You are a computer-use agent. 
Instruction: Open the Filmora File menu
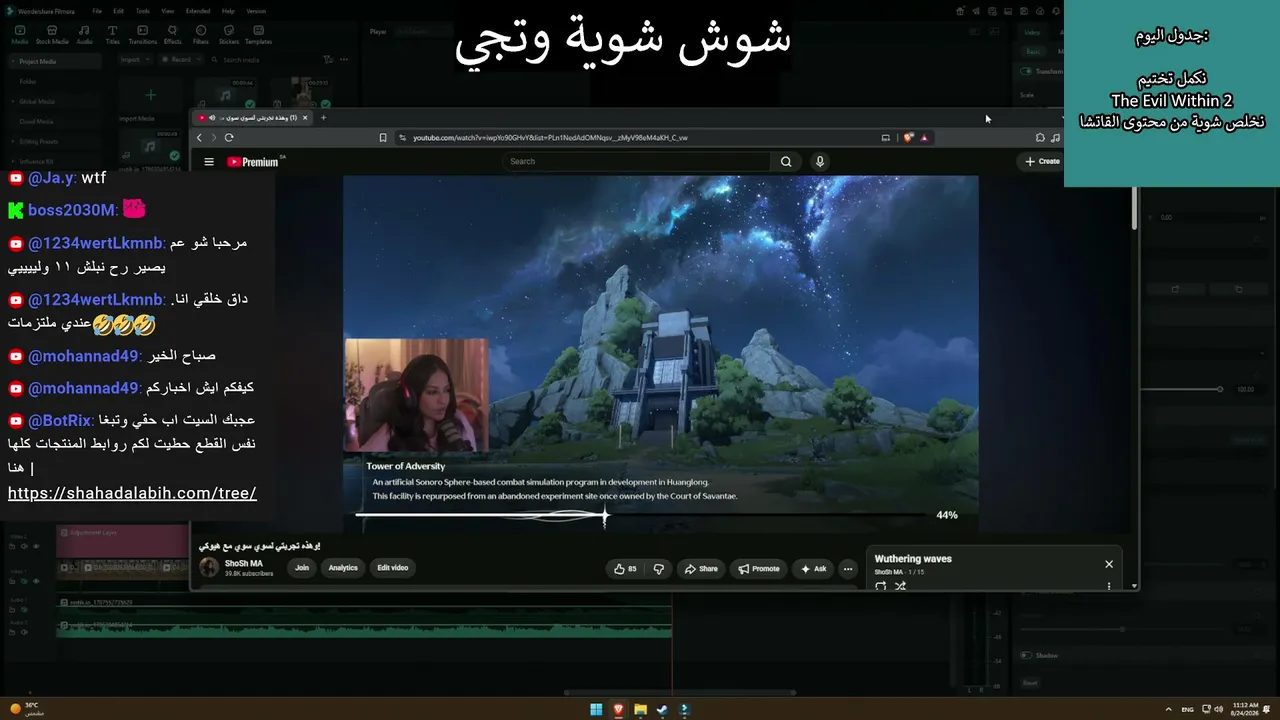click(97, 11)
